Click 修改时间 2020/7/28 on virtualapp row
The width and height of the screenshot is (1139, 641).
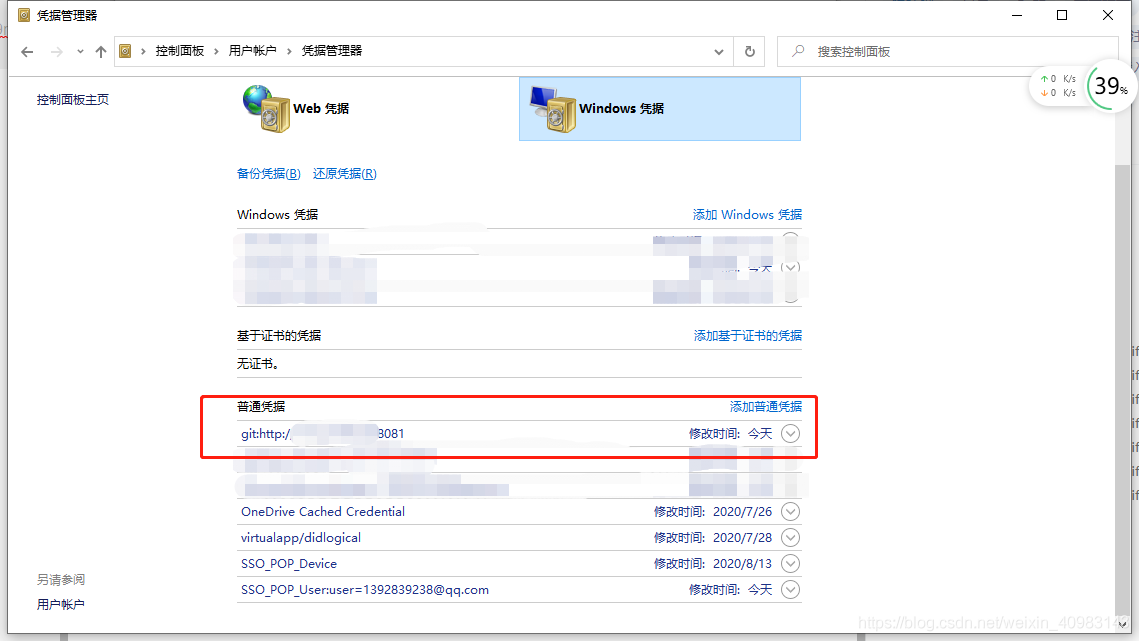coord(713,538)
